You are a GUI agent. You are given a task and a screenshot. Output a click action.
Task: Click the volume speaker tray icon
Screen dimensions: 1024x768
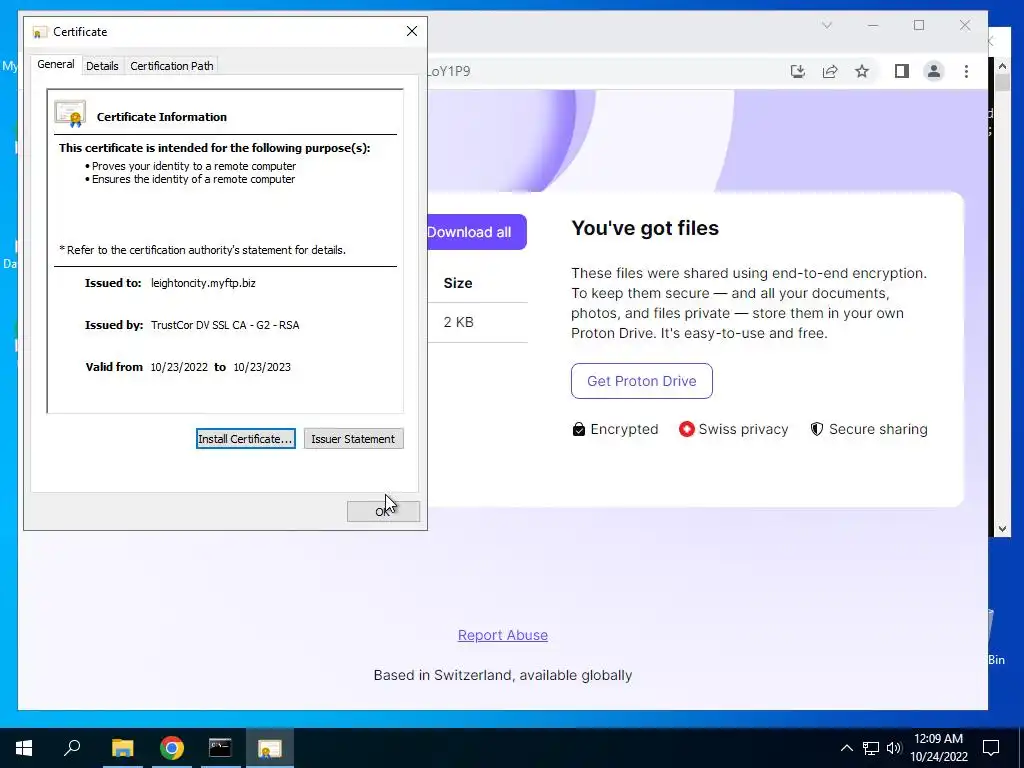click(x=894, y=748)
